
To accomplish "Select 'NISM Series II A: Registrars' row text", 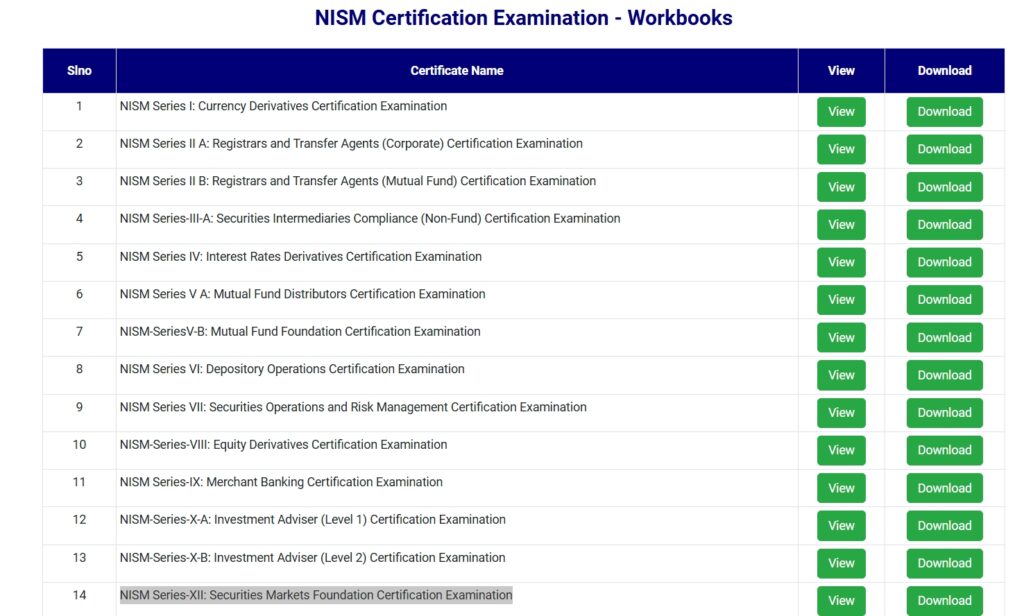I will (x=351, y=144).
